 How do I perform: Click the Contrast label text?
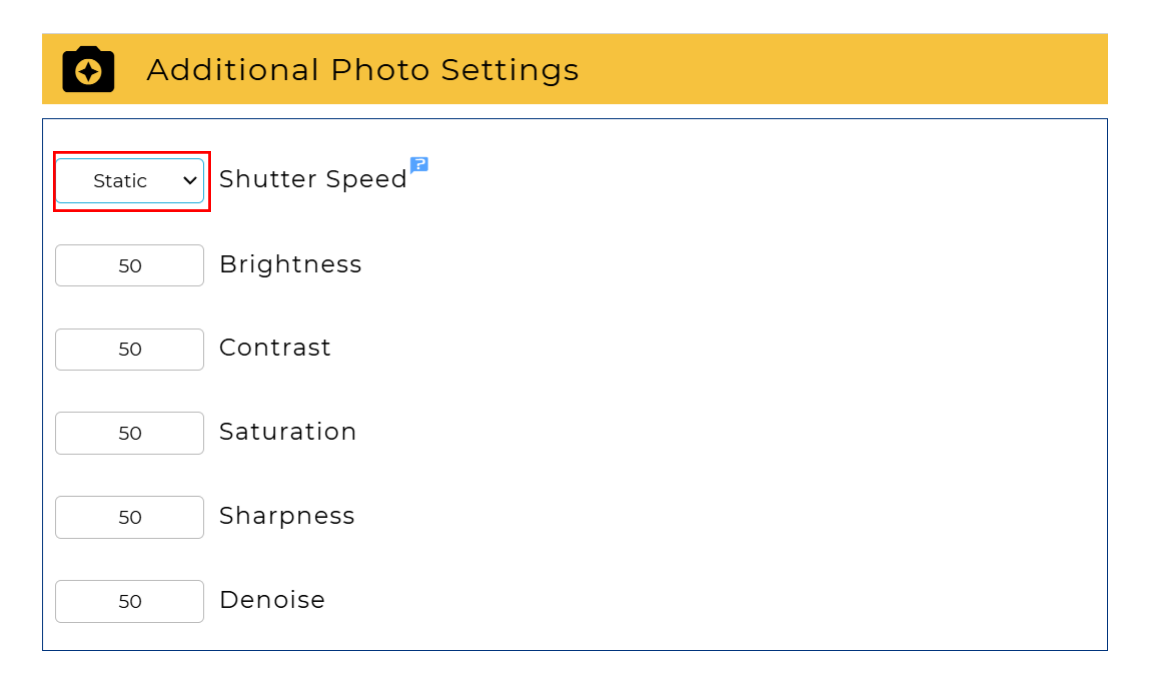275,347
